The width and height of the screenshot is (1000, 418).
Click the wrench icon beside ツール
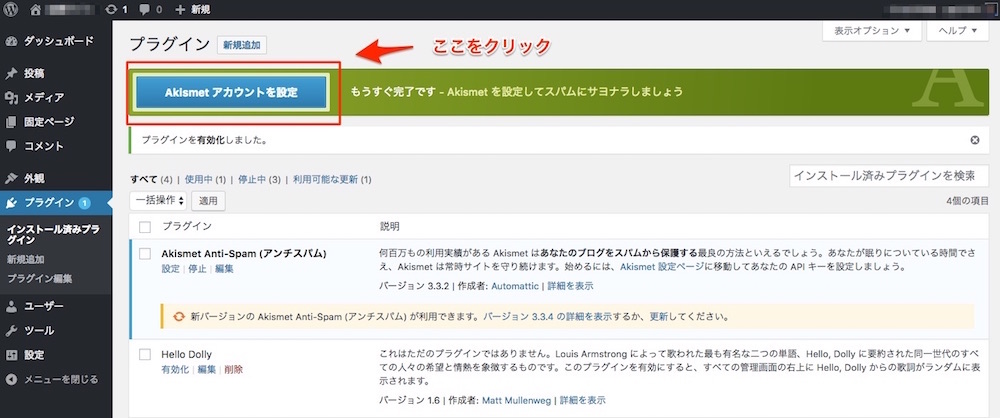coord(11,331)
